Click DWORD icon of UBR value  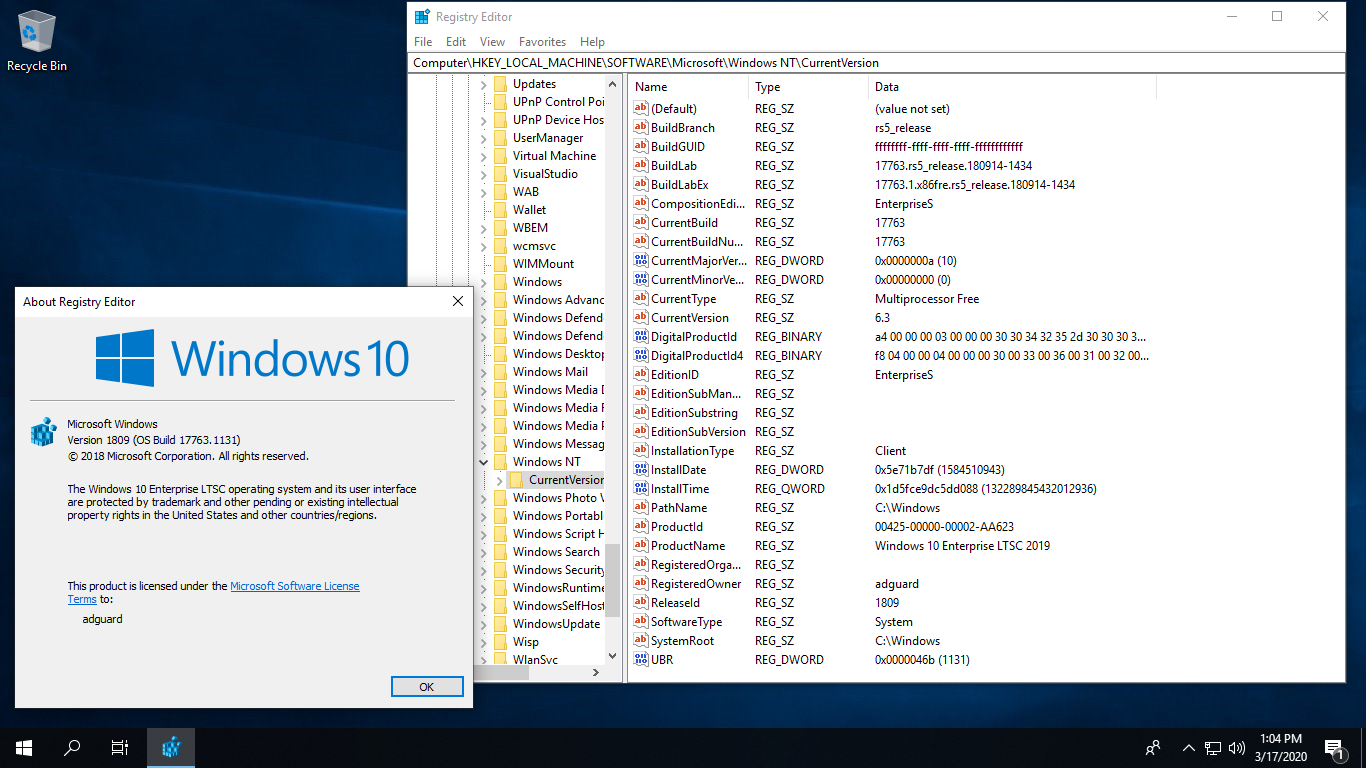coord(641,660)
